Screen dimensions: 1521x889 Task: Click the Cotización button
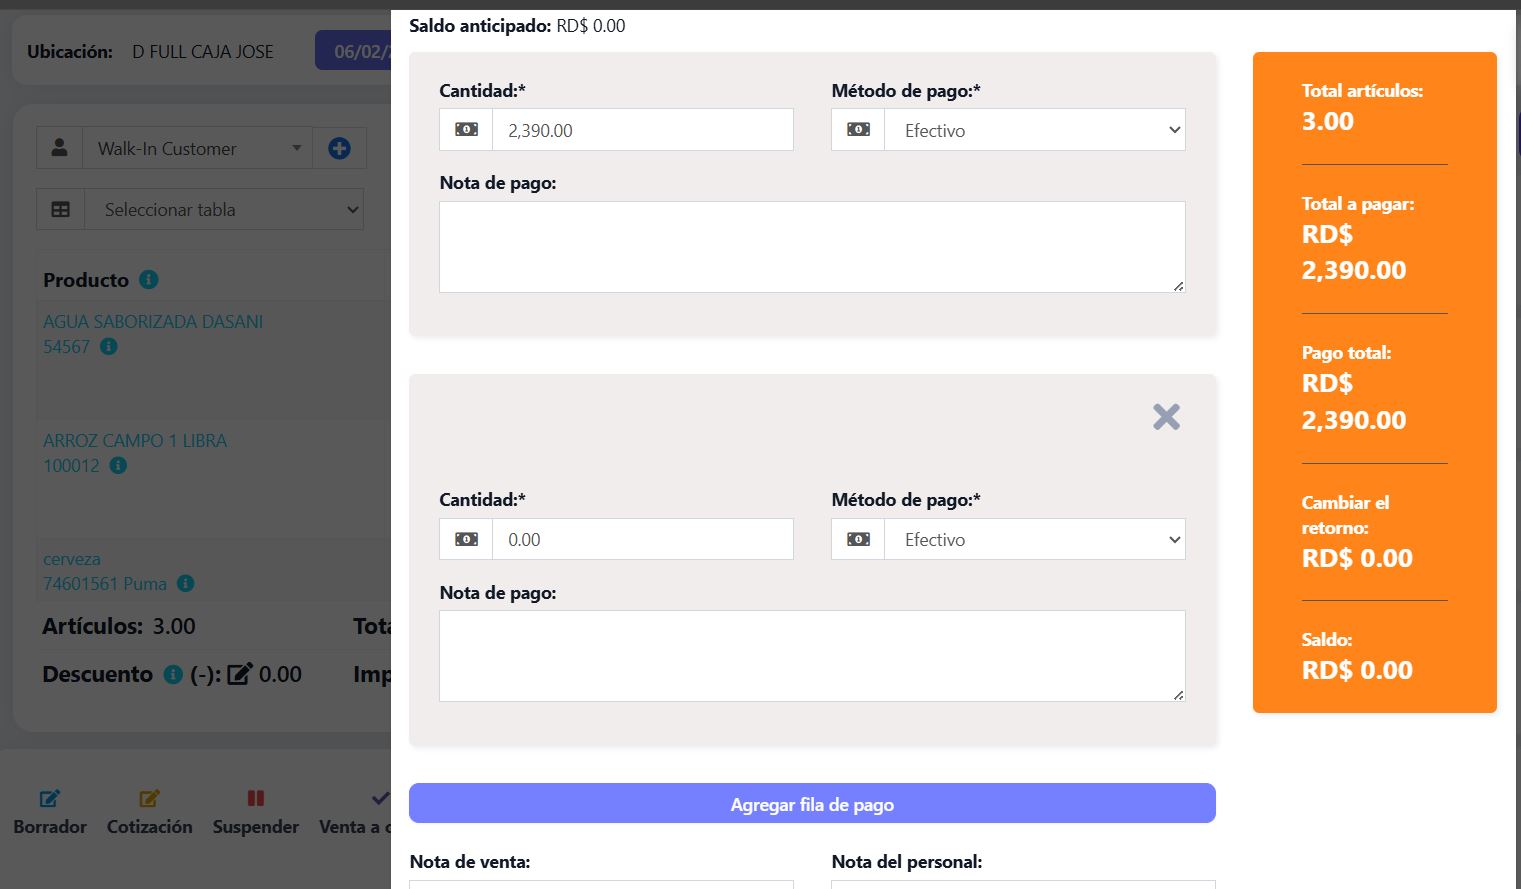click(149, 812)
